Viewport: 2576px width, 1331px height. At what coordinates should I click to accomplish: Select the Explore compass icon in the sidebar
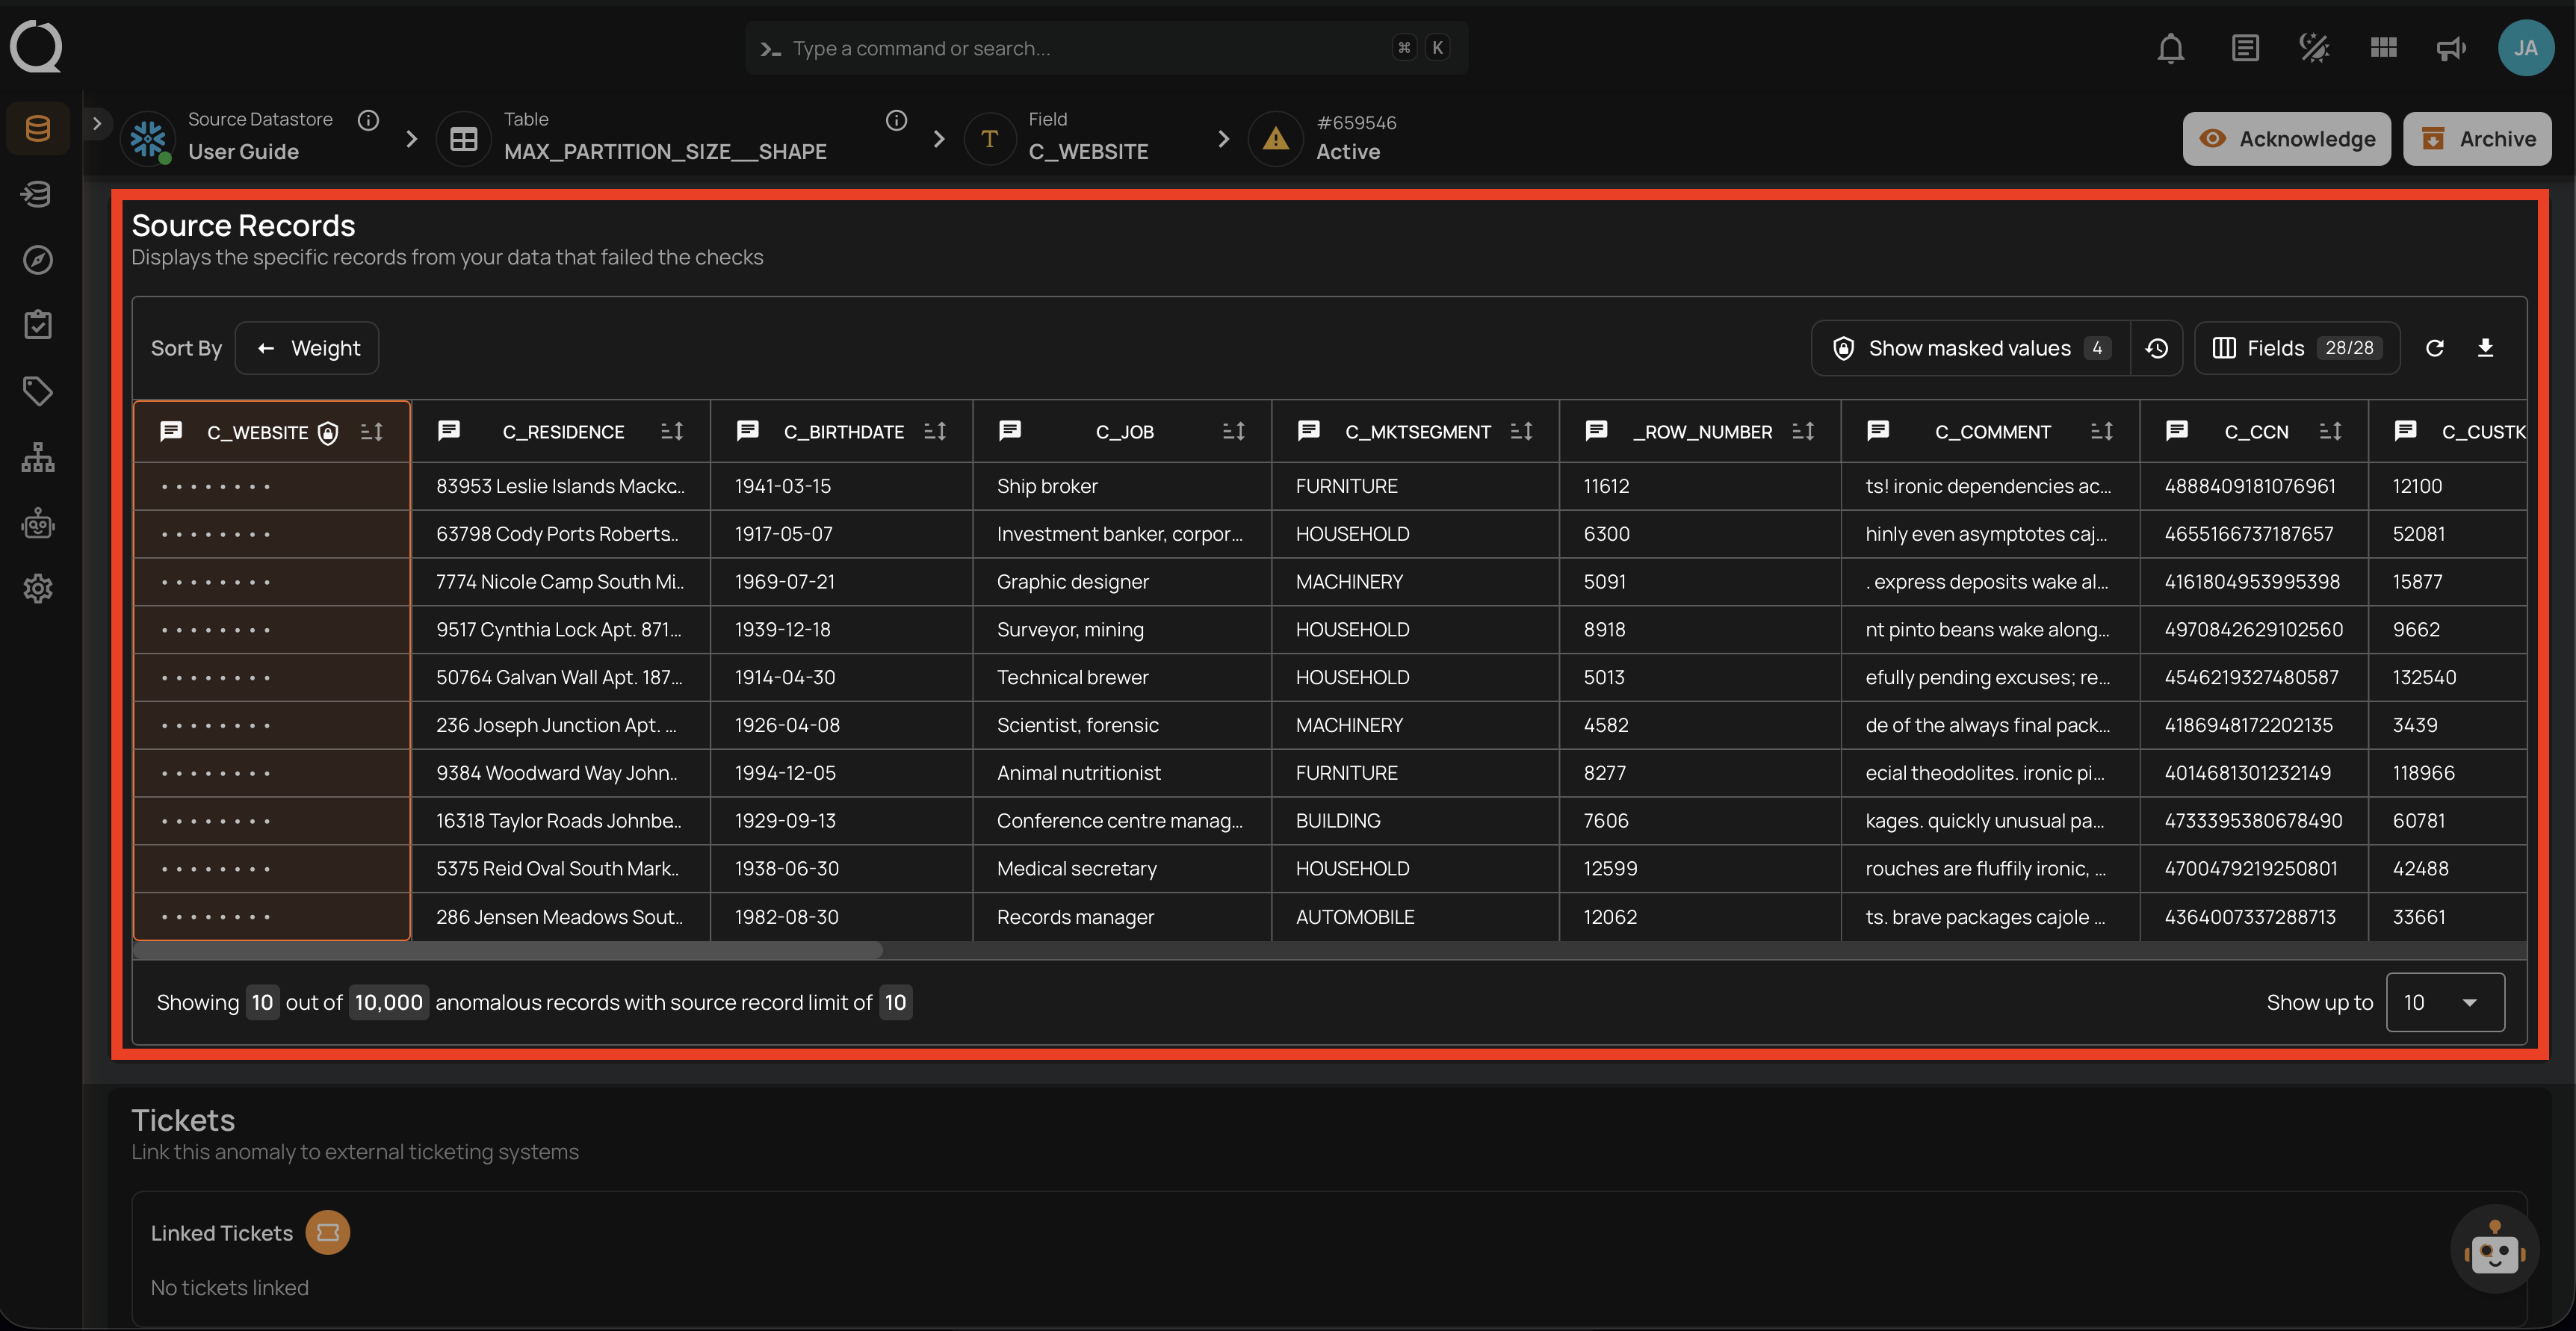37,259
